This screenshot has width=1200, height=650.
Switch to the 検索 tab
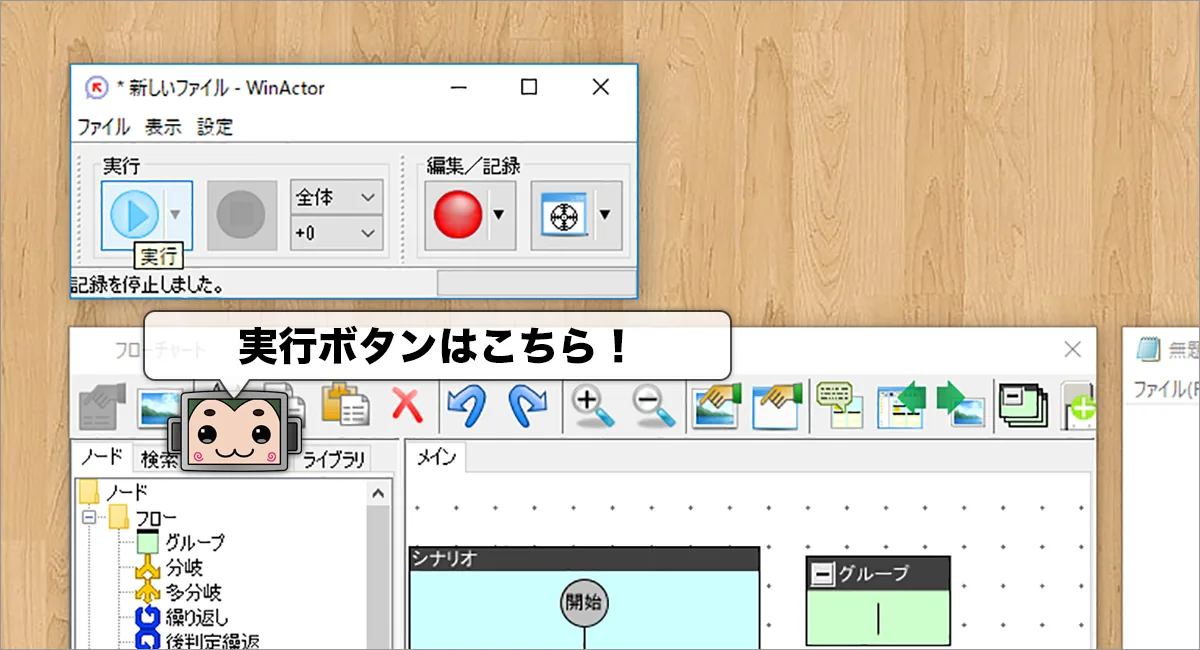coord(158,459)
